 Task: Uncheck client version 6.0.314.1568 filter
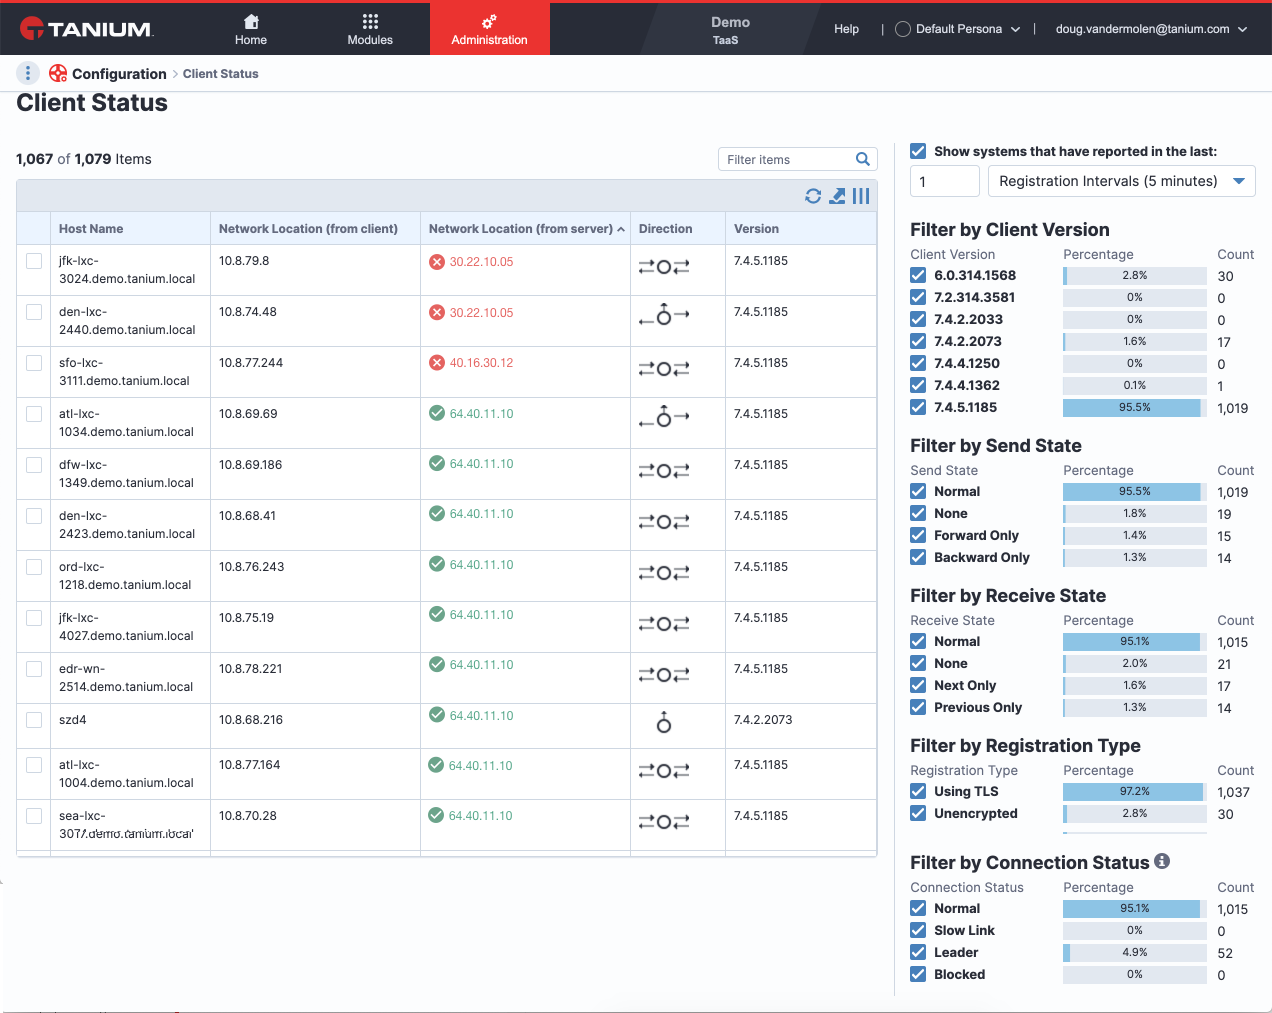[918, 275]
